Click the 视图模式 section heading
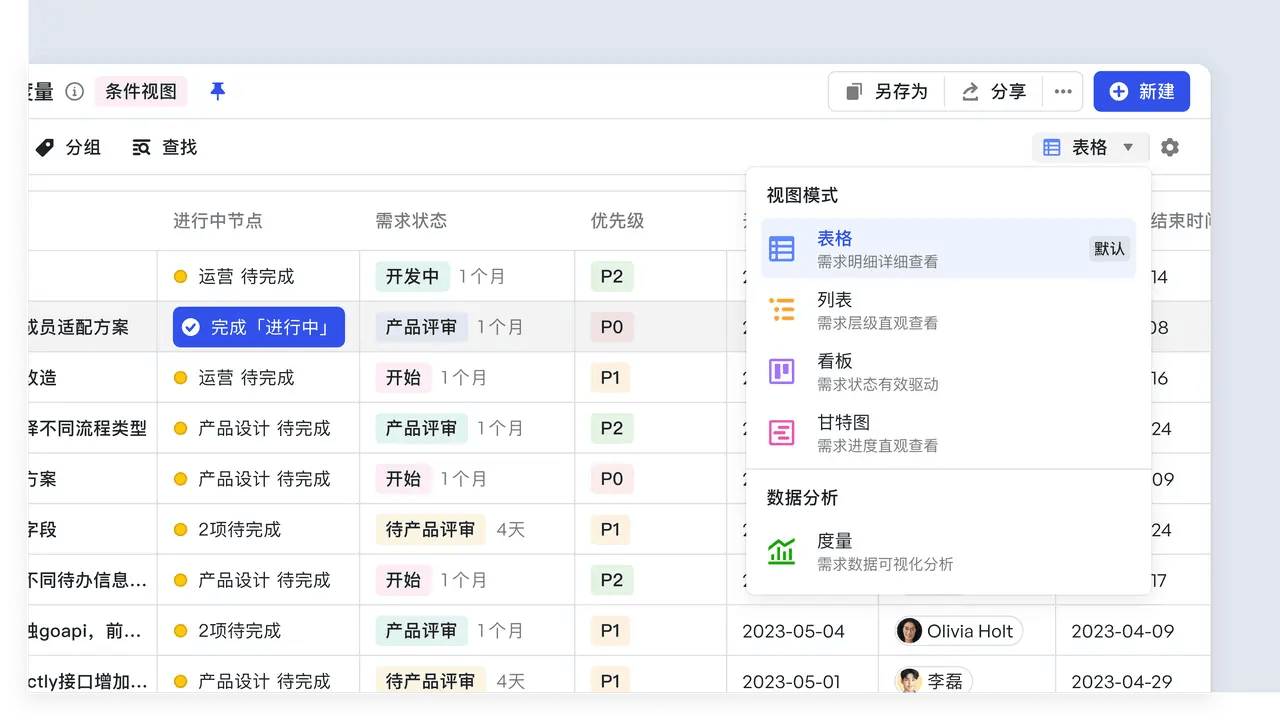The image size is (1280, 727). click(802, 195)
